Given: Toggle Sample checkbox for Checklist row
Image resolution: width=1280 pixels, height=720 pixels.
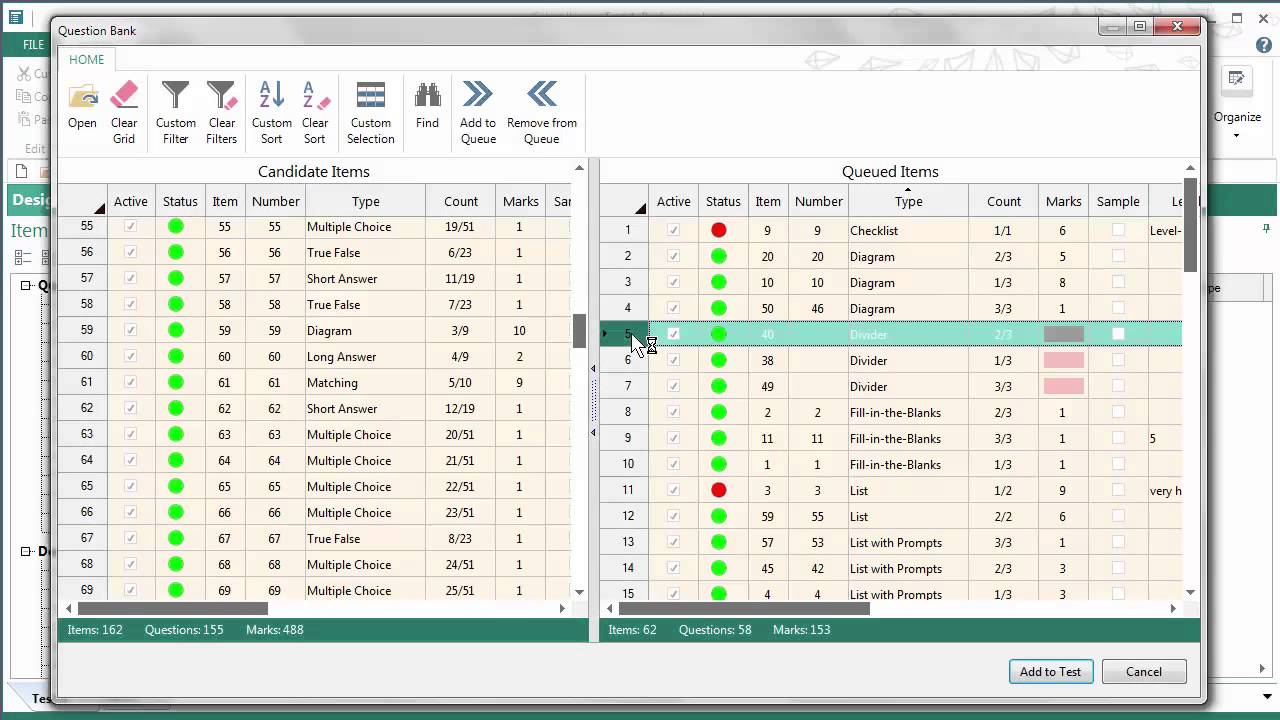Looking at the screenshot, I should (x=1118, y=231).
